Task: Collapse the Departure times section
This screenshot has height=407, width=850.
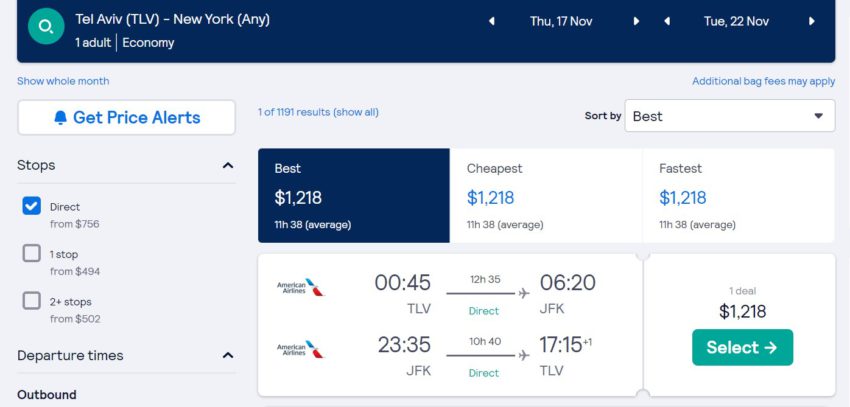Action: coord(228,356)
